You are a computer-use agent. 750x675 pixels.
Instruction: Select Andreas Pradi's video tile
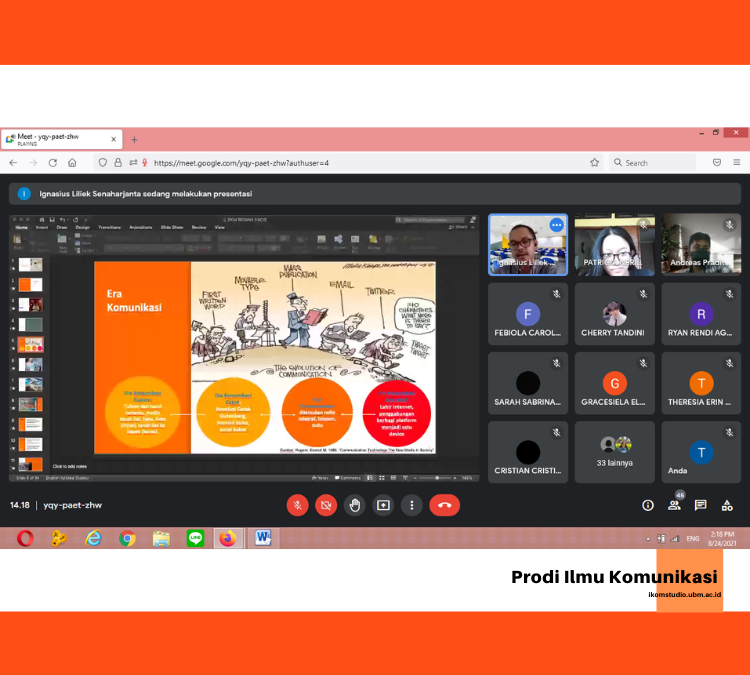coord(701,245)
